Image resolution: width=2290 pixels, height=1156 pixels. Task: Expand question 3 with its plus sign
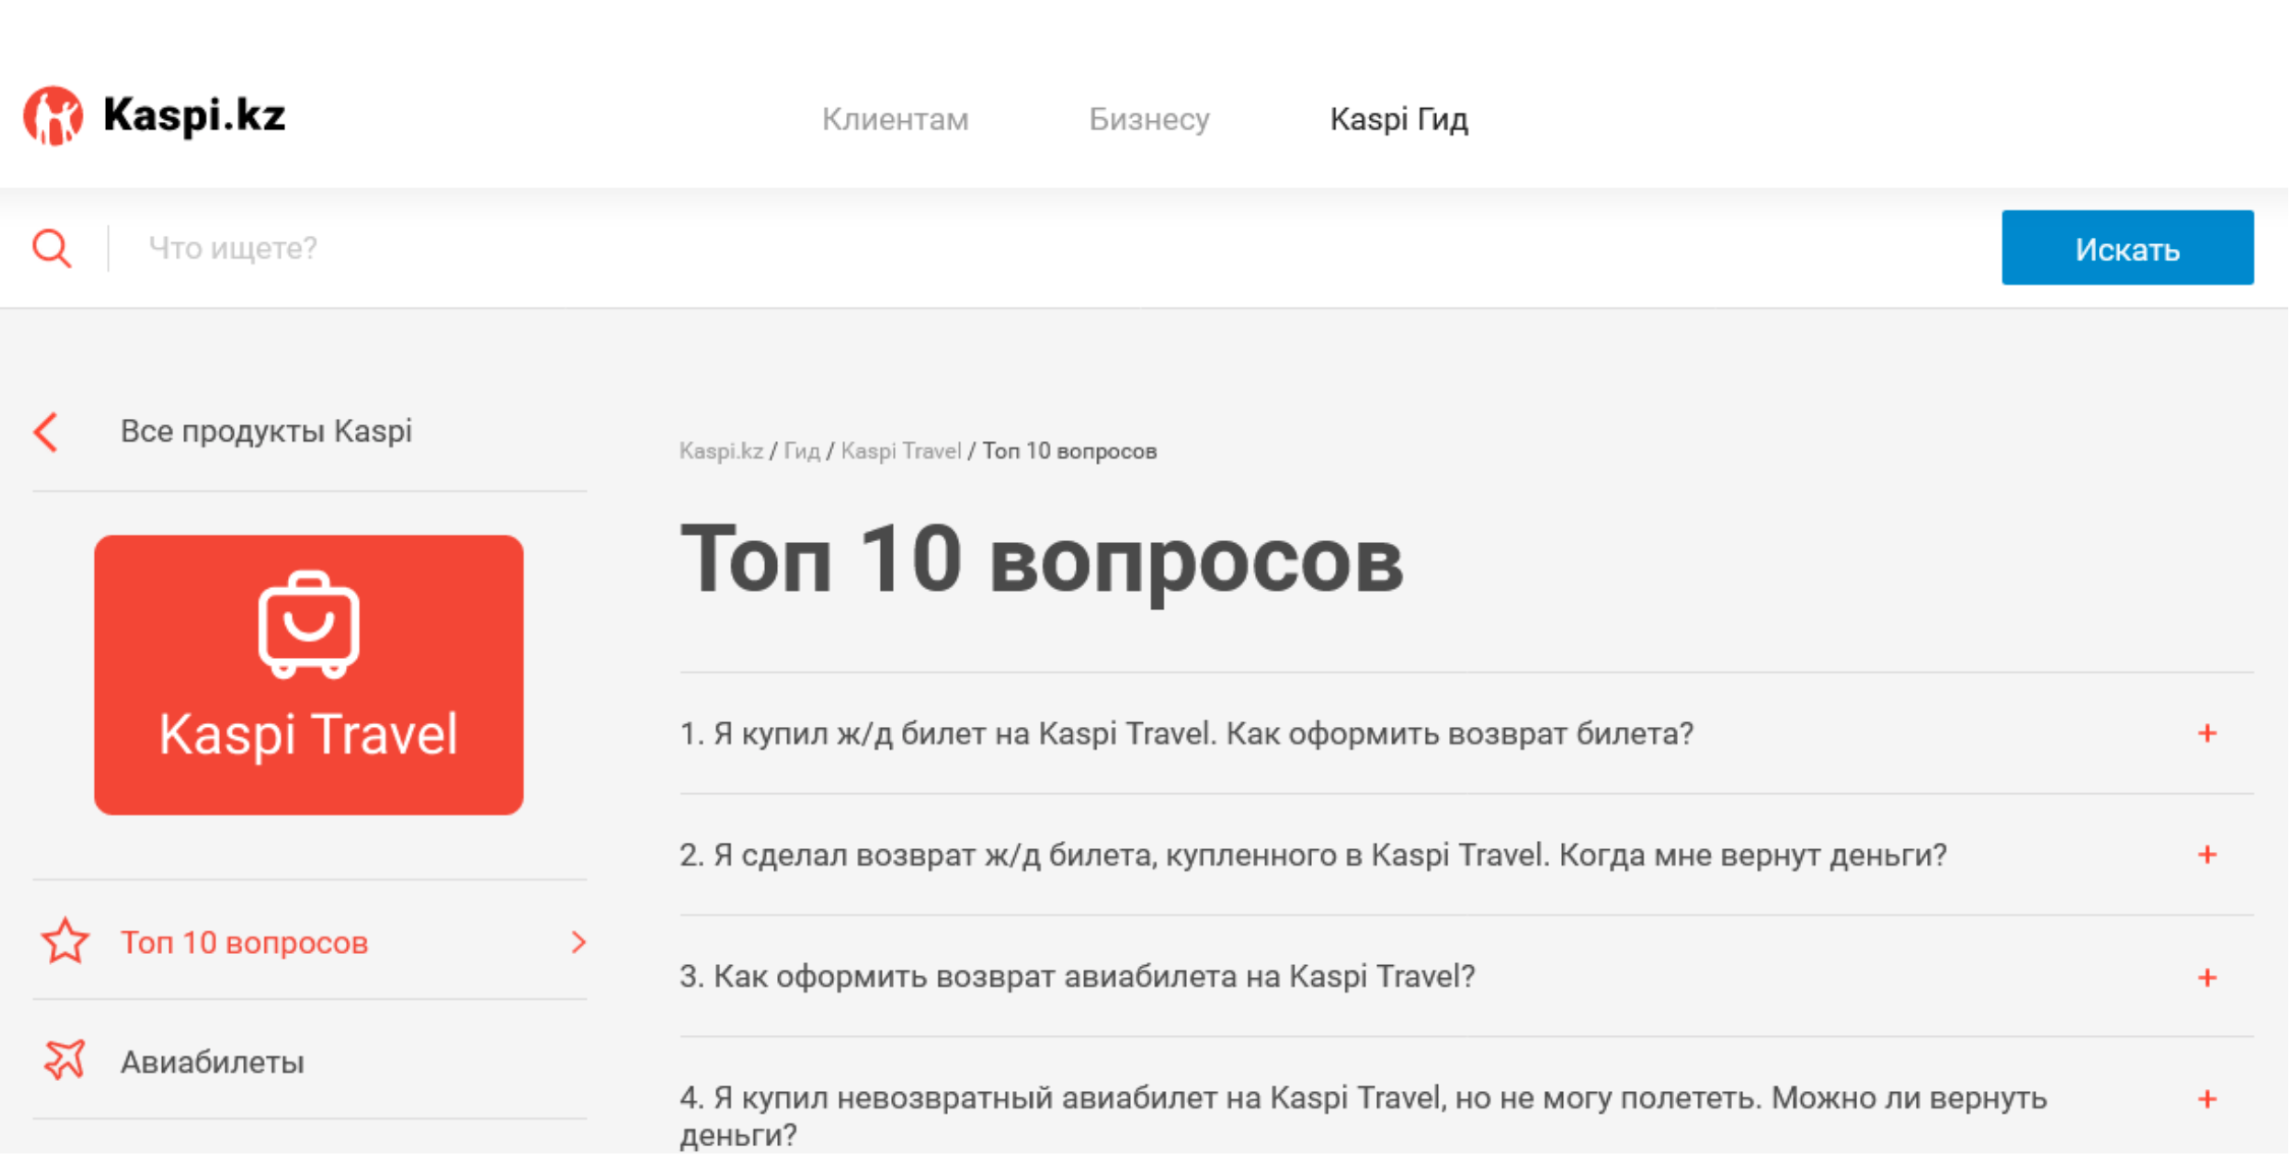click(2207, 978)
